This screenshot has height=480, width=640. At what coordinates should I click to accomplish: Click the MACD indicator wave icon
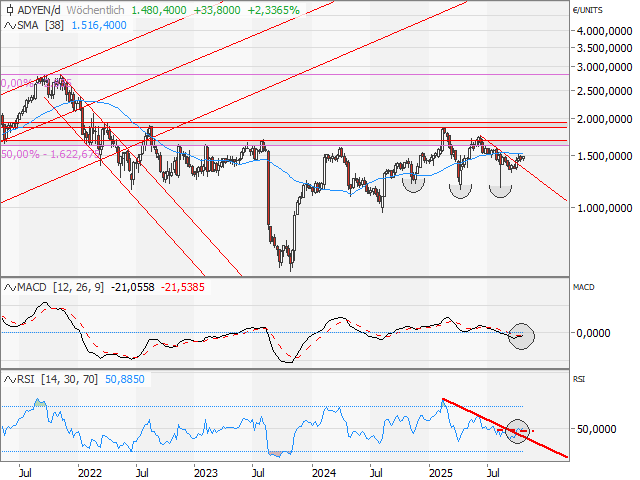[x=11, y=287]
